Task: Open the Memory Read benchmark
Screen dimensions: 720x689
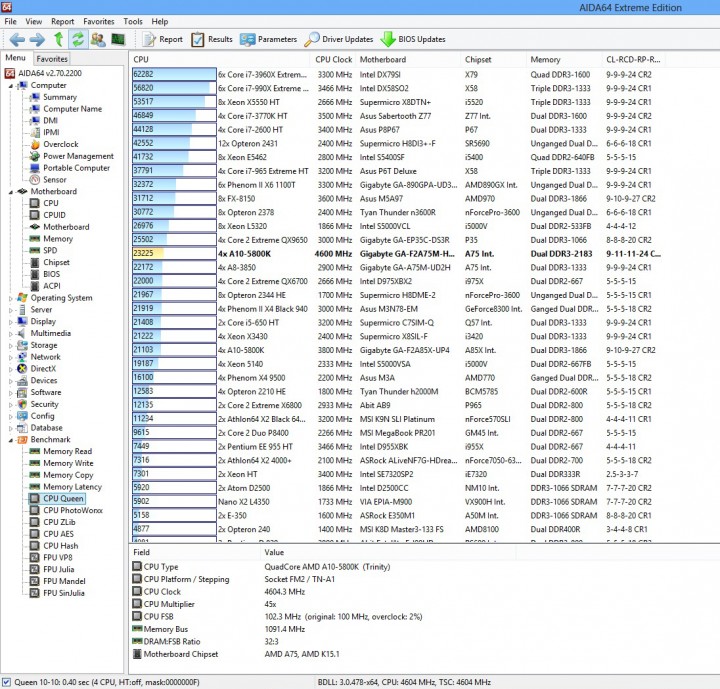Action: pos(68,452)
